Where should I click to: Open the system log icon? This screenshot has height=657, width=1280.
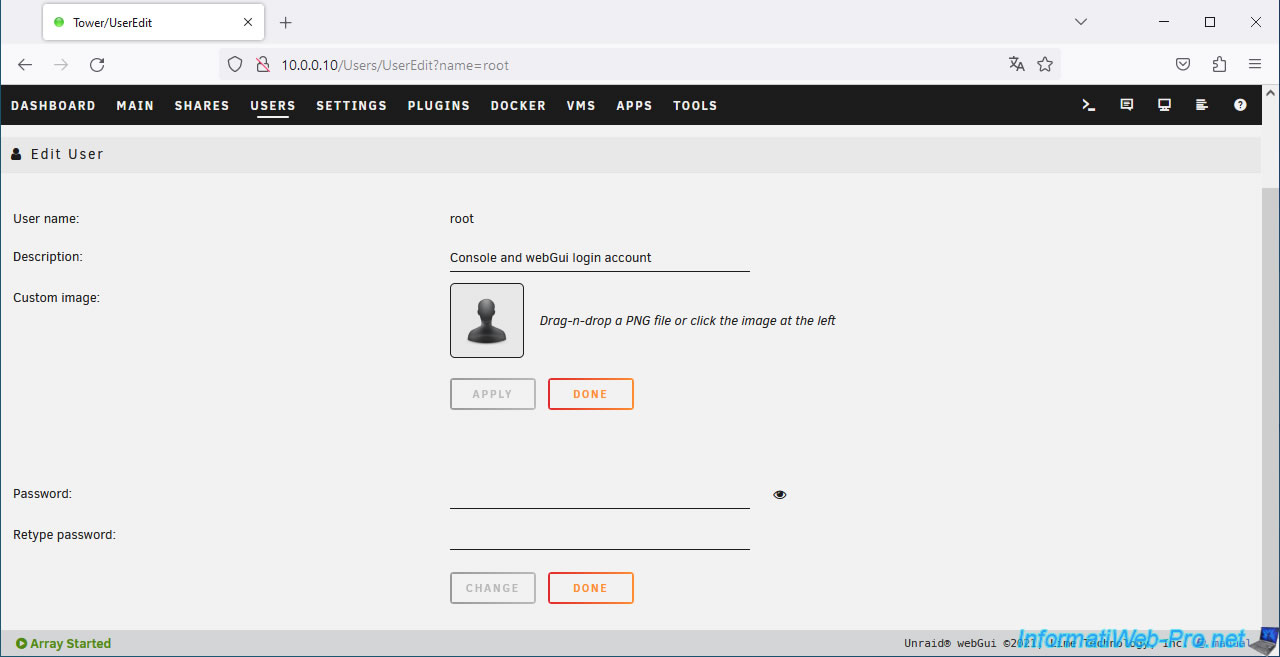tap(1202, 105)
